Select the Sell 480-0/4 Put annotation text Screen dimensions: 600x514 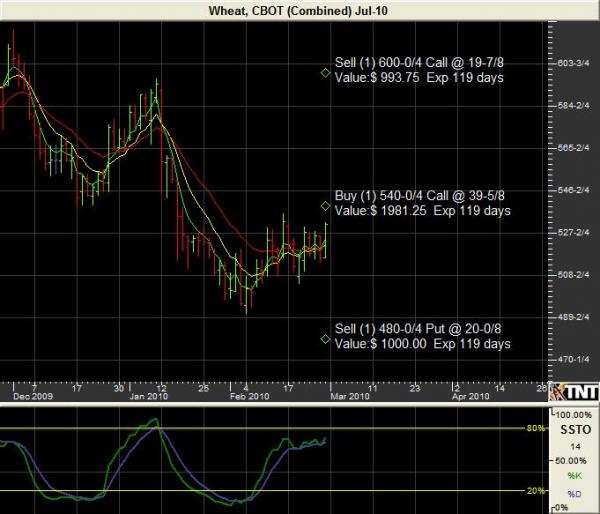tap(422, 336)
